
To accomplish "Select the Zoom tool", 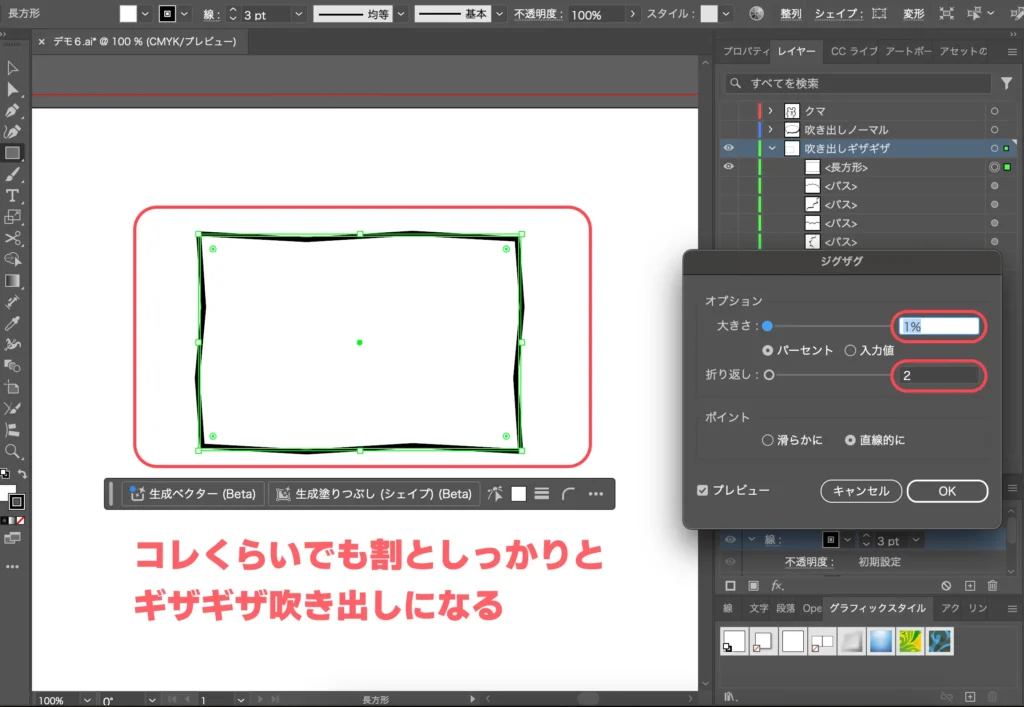I will (x=13, y=452).
